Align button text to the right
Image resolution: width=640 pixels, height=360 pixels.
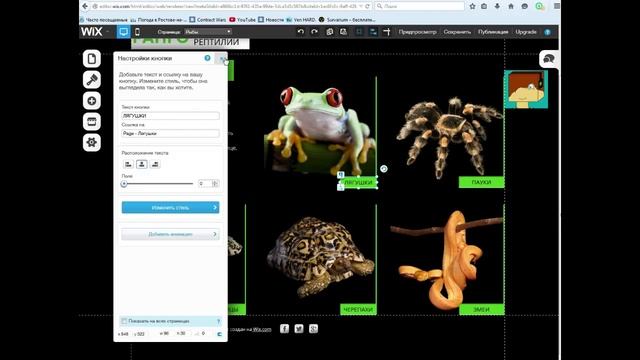click(x=155, y=164)
